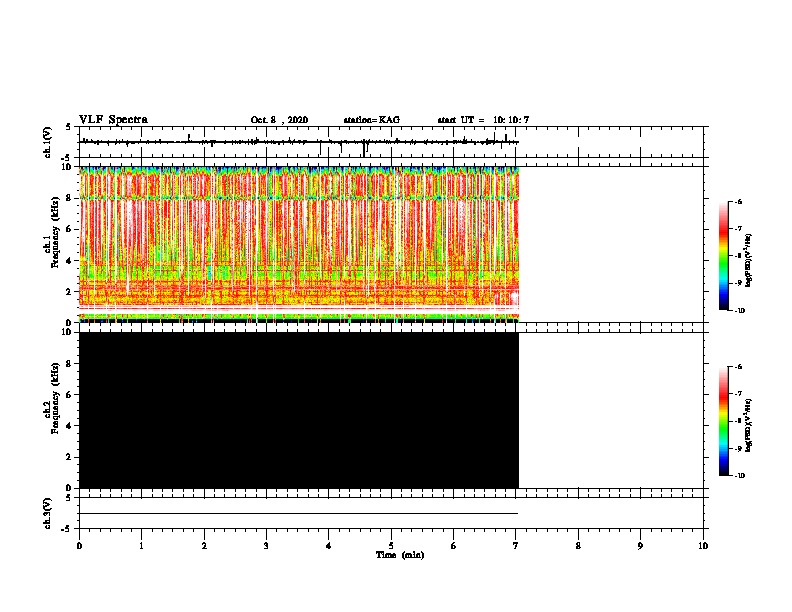Click the "-6" label on ch.1 color bar
Image resolution: width=792 pixels, height=612 pixels.
(x=738, y=201)
